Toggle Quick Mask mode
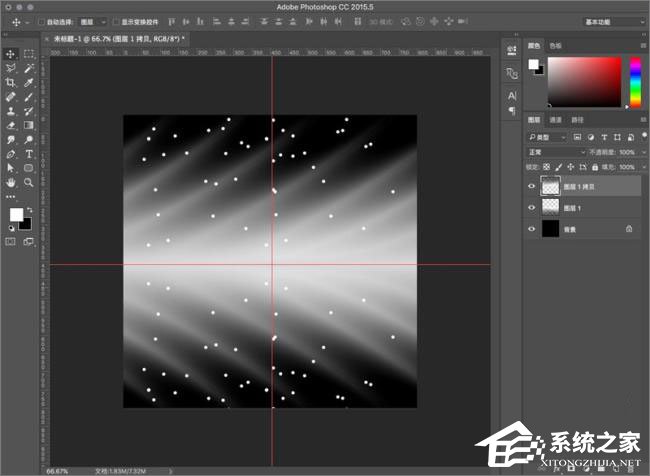This screenshot has height=476, width=650. (x=10, y=241)
